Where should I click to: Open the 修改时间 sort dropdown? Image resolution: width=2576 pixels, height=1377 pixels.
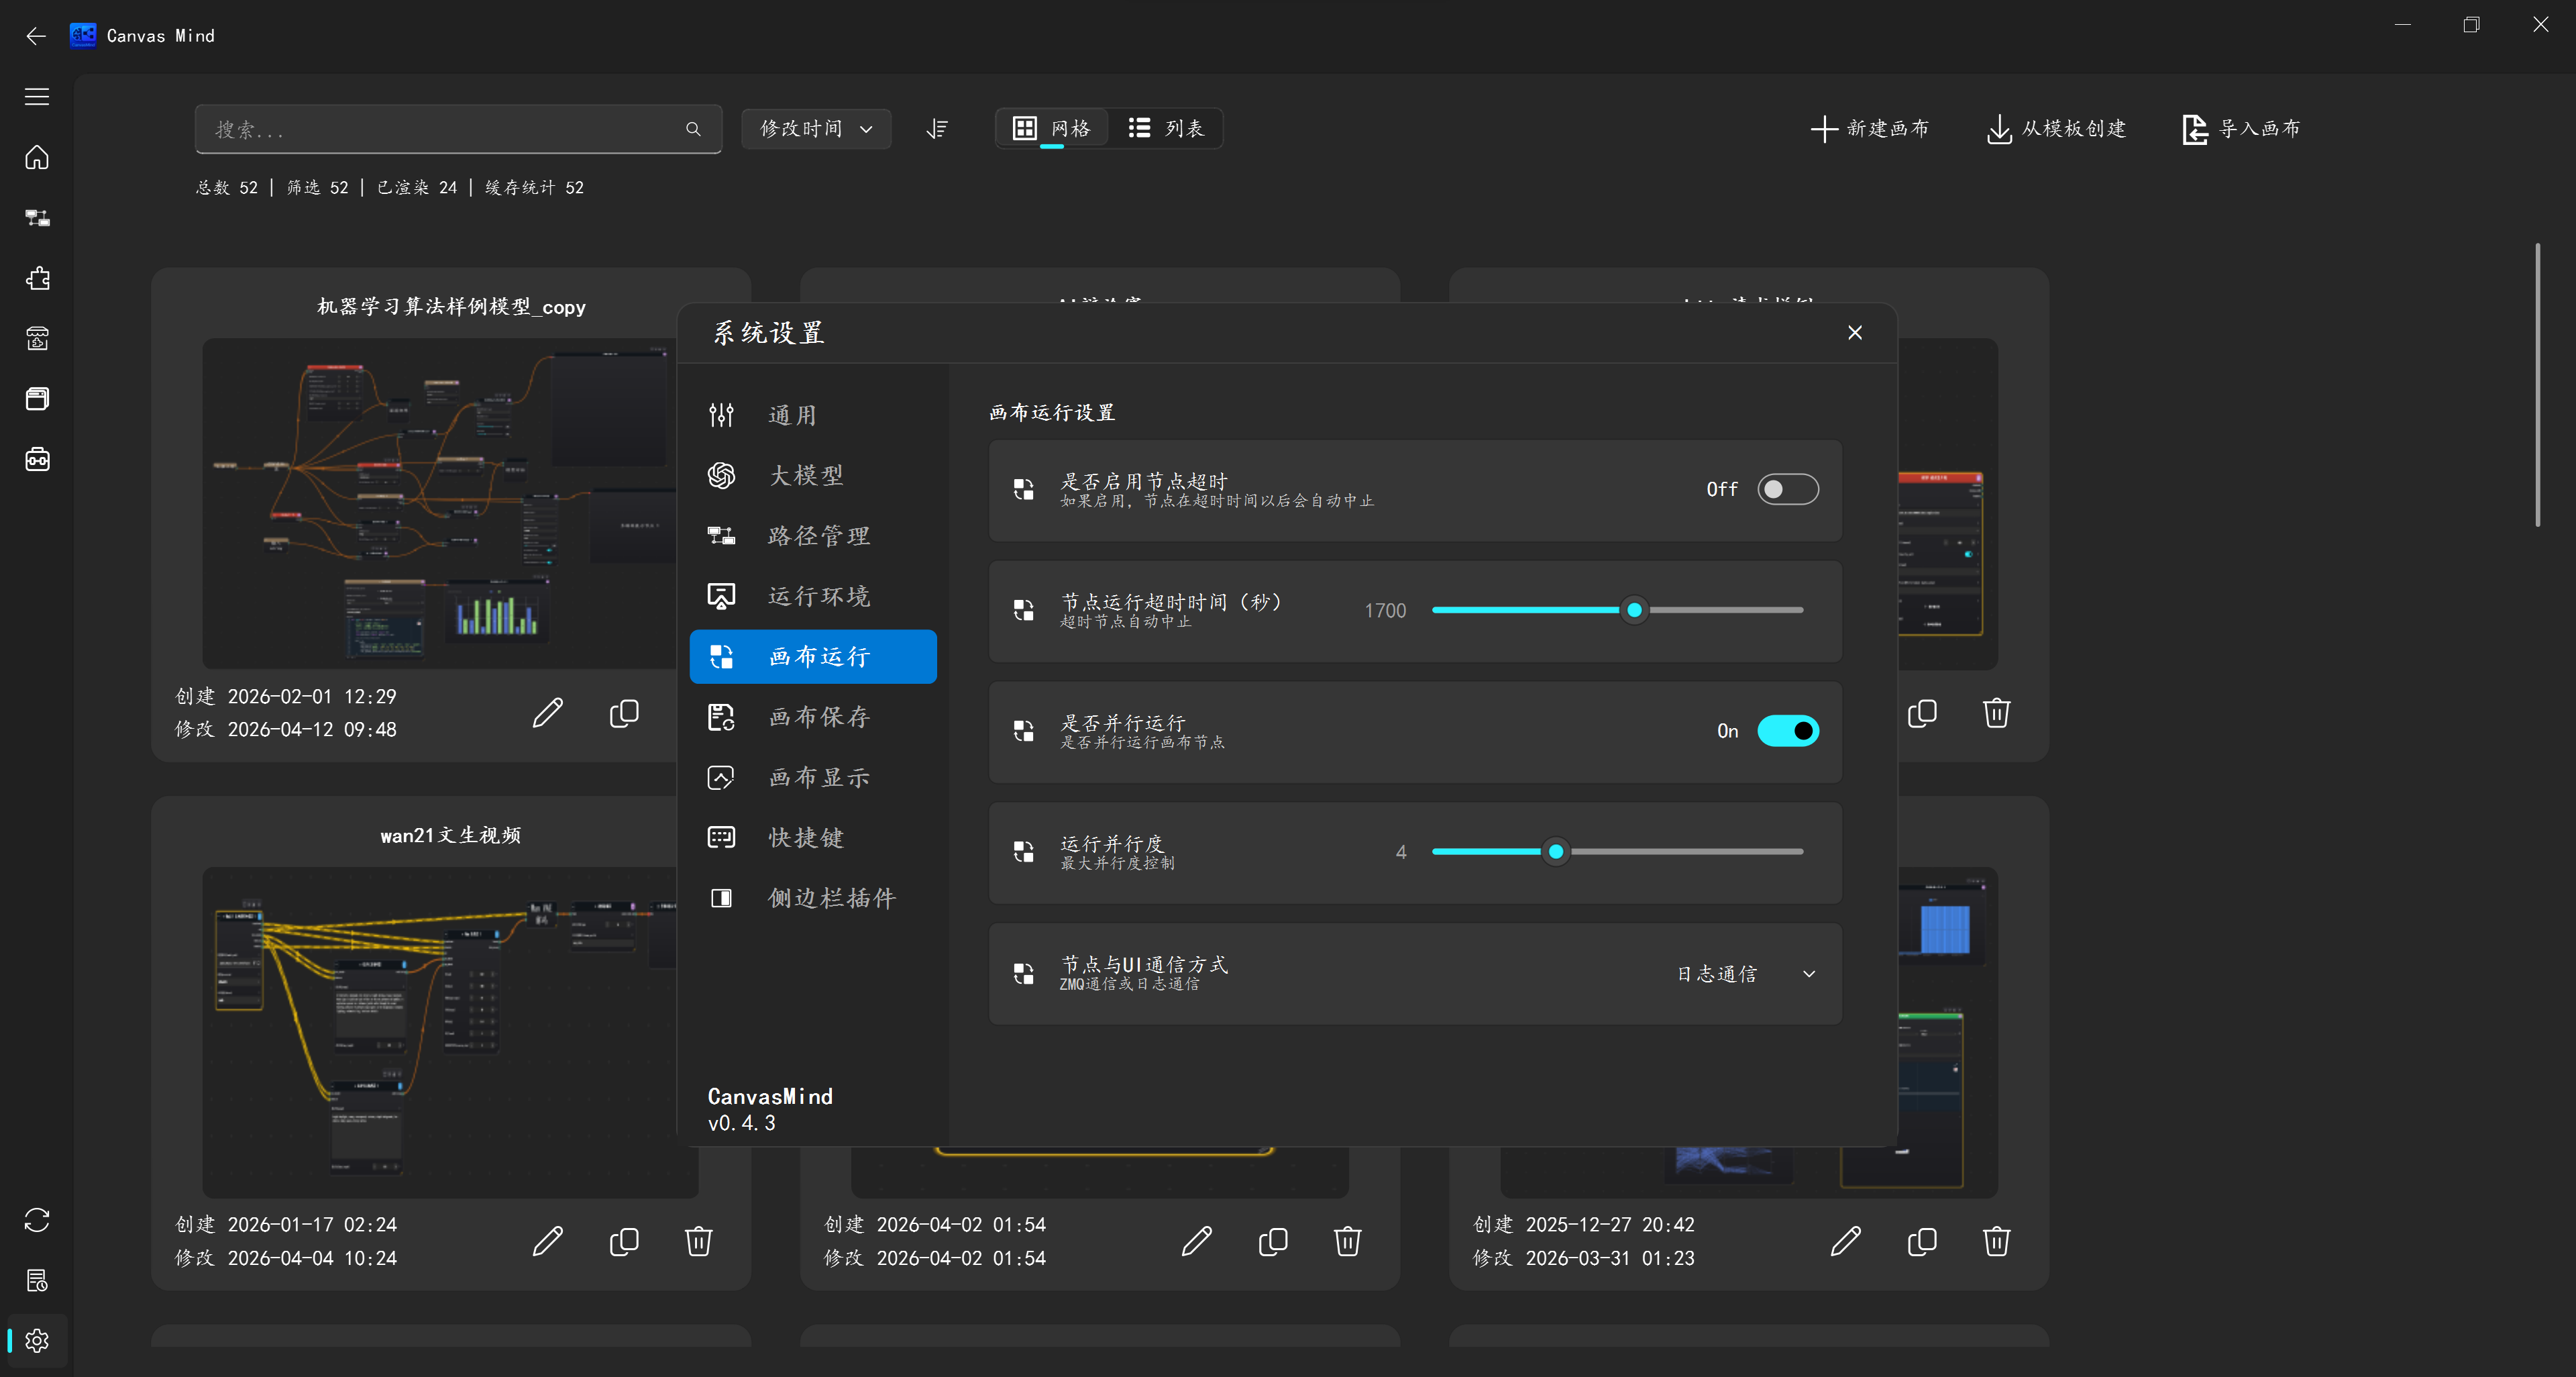click(816, 129)
